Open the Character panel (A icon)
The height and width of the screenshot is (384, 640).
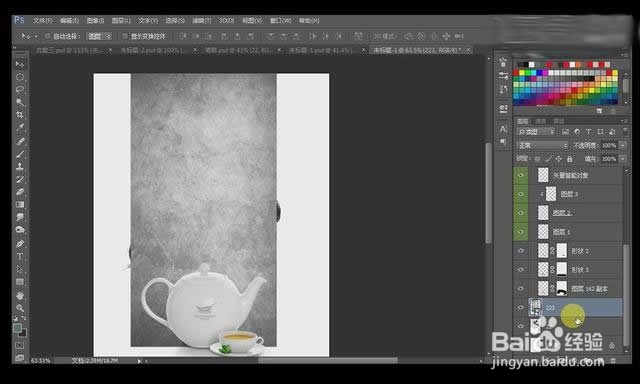coord(503,129)
